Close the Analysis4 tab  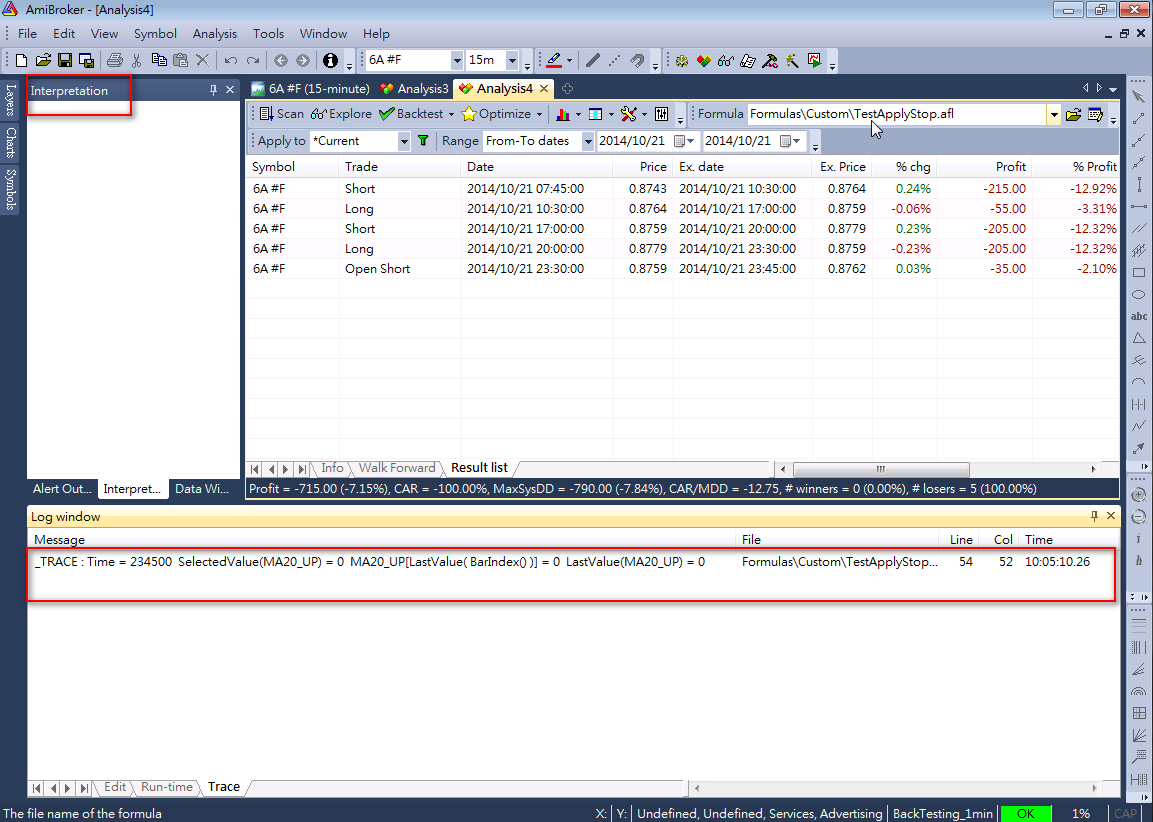(x=544, y=89)
